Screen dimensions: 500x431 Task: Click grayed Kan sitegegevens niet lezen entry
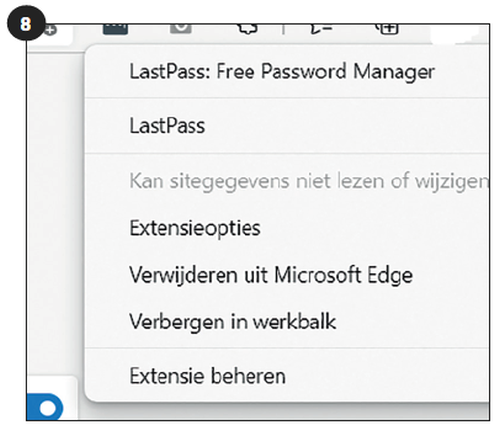(309, 182)
